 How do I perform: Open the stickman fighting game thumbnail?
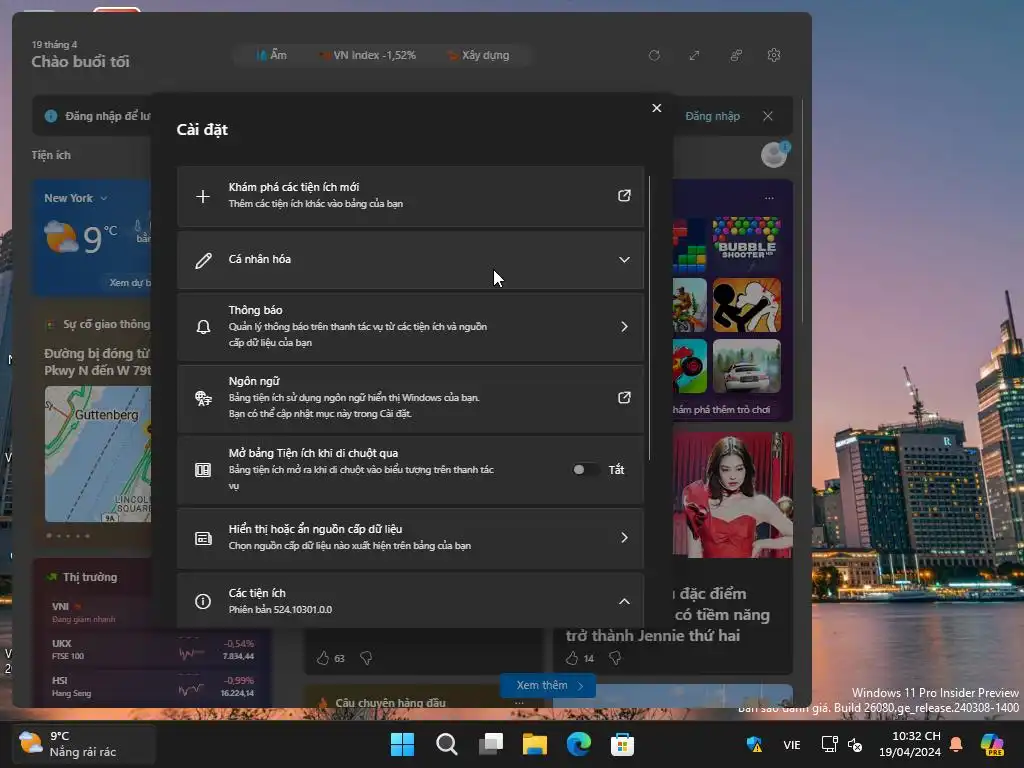746,305
